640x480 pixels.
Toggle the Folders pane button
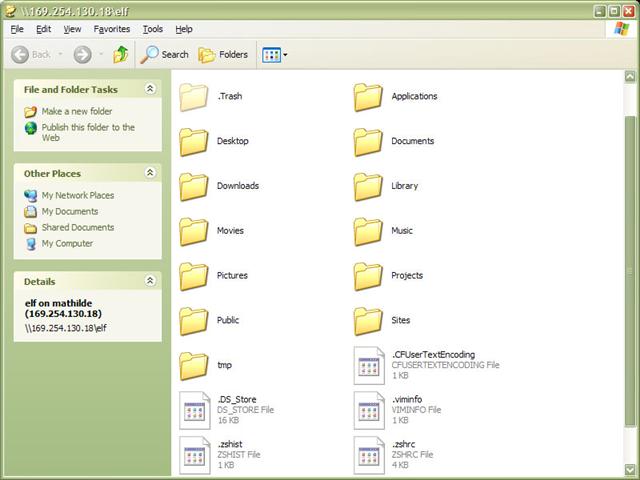coord(223,54)
